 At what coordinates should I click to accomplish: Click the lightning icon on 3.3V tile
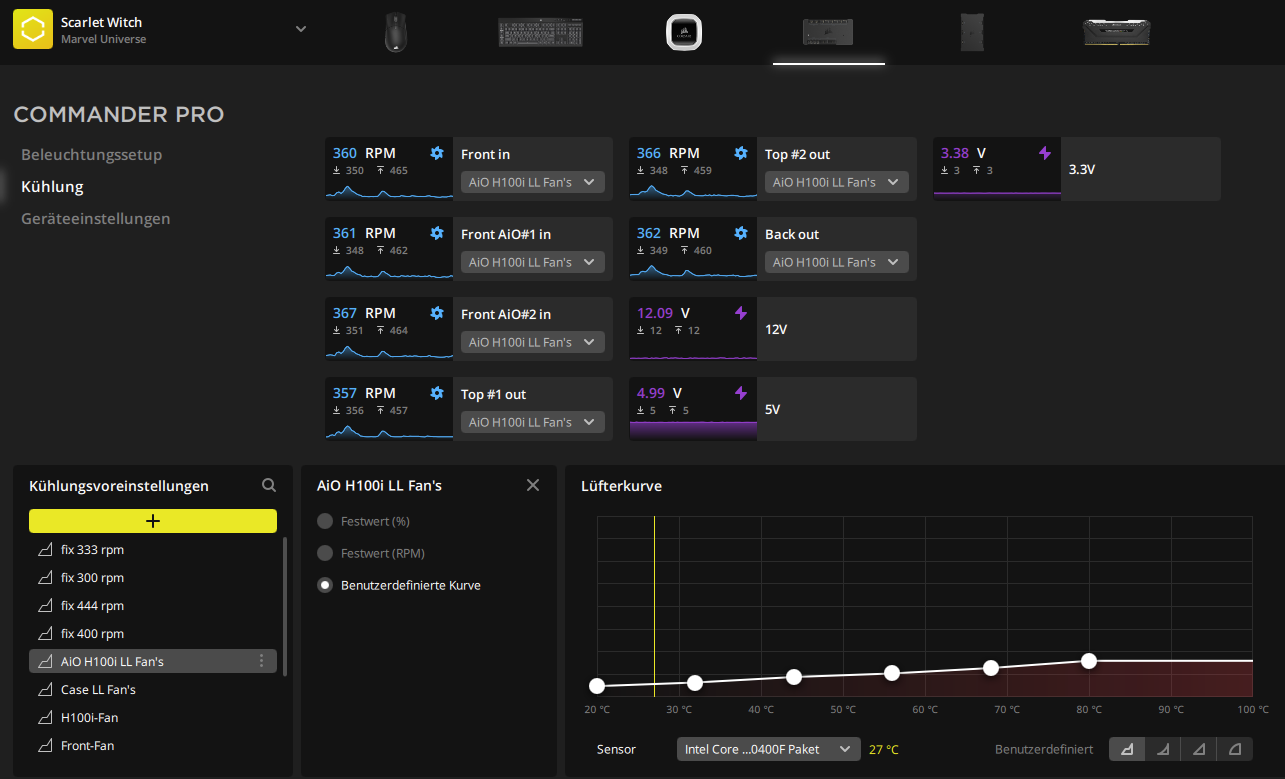[x=1045, y=153]
